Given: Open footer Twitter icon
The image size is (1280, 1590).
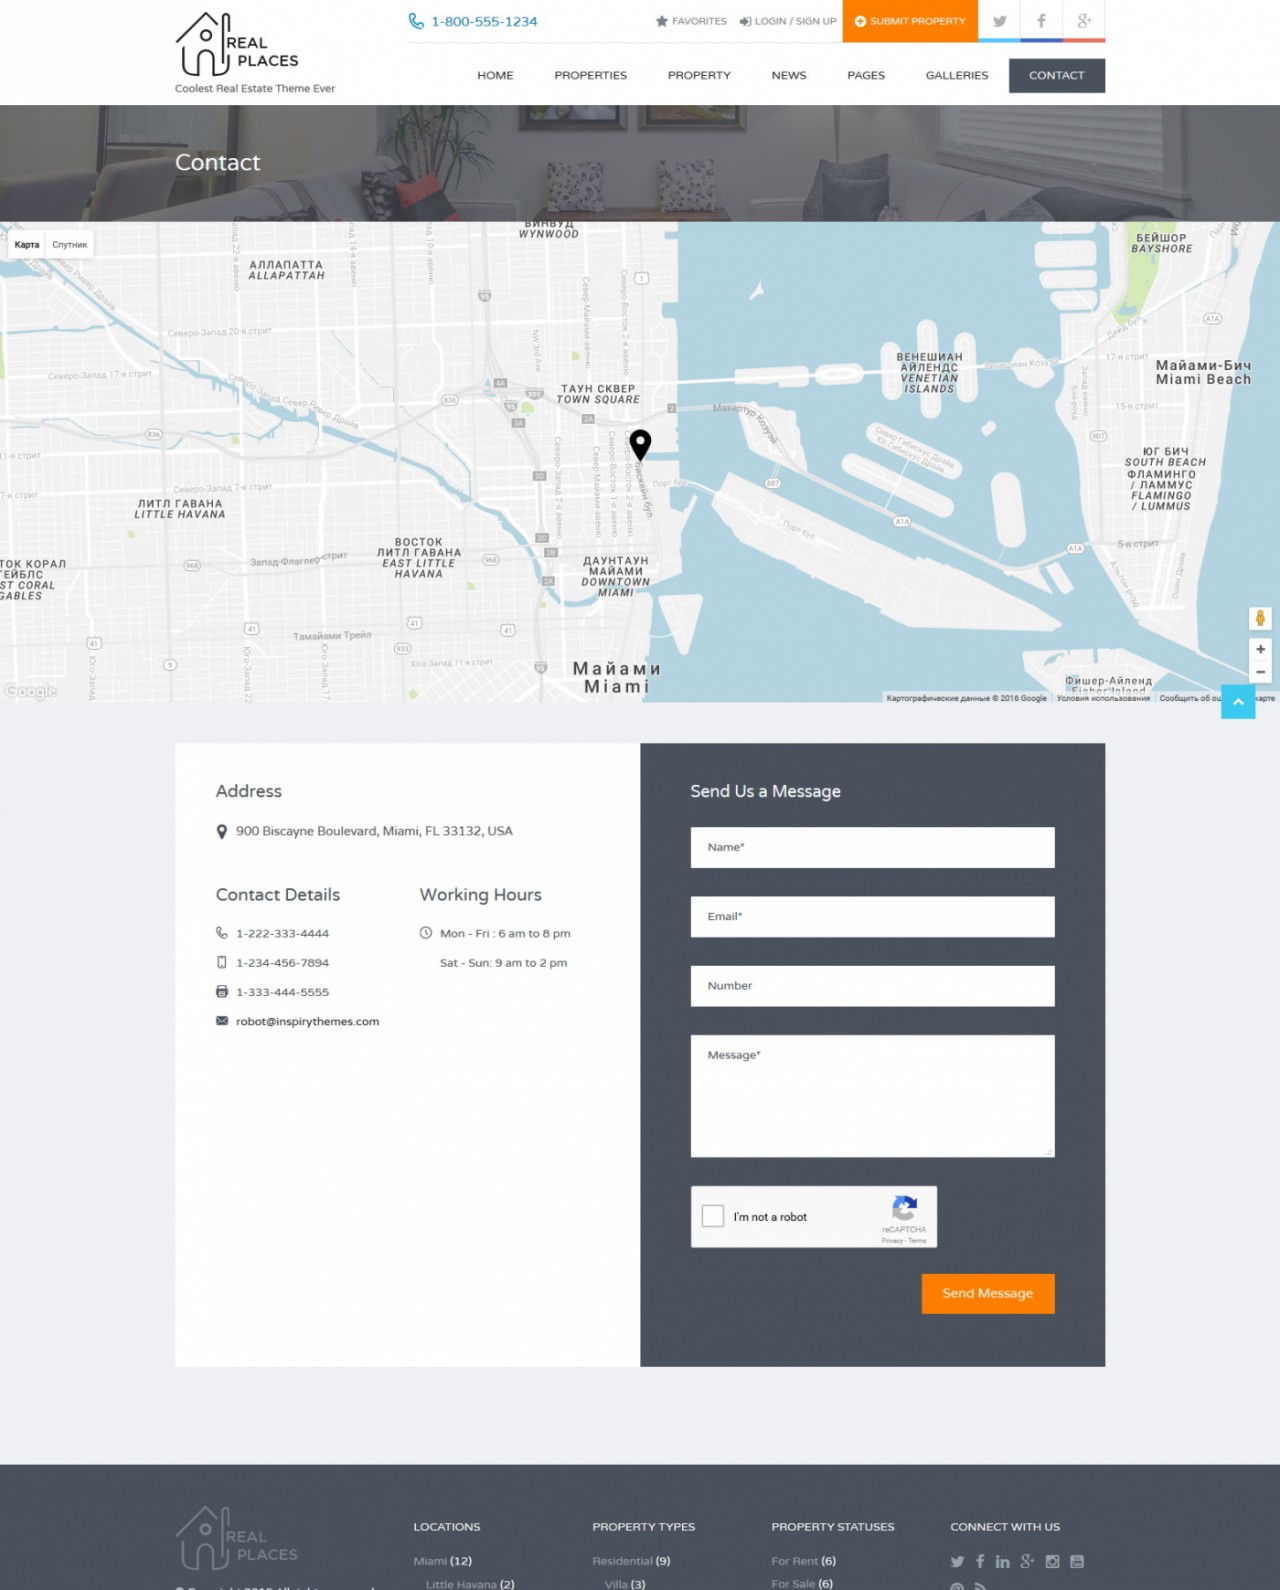Looking at the screenshot, I should (x=957, y=1562).
